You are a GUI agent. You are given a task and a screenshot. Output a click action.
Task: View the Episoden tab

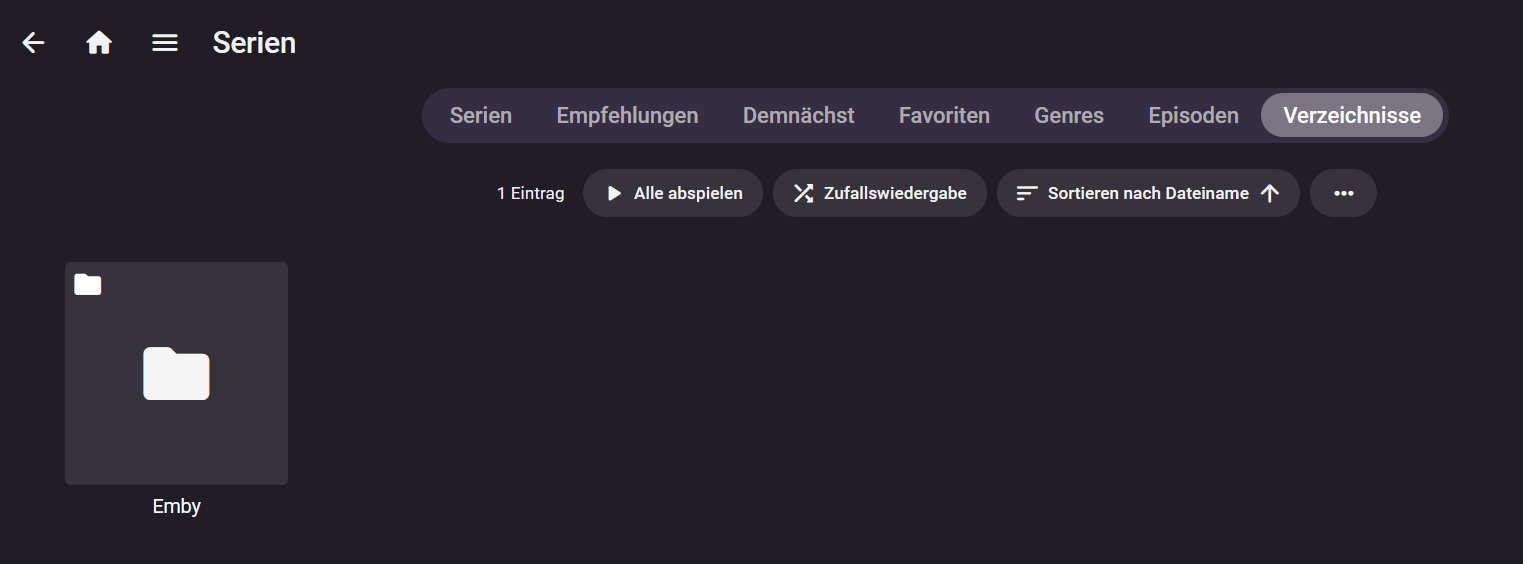1193,115
